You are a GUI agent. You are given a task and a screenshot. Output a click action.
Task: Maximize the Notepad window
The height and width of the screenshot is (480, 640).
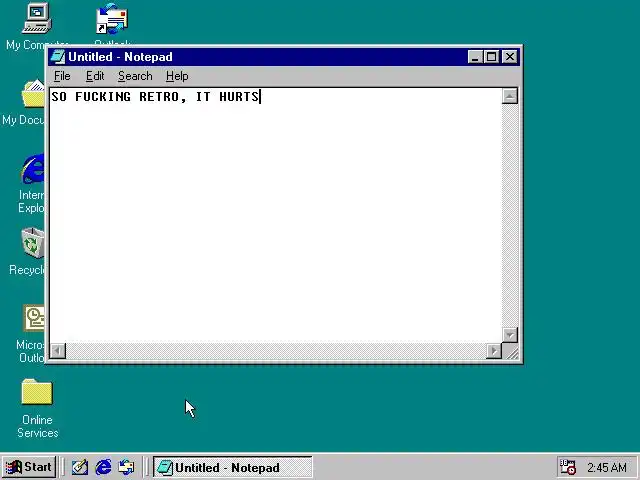tap(491, 57)
